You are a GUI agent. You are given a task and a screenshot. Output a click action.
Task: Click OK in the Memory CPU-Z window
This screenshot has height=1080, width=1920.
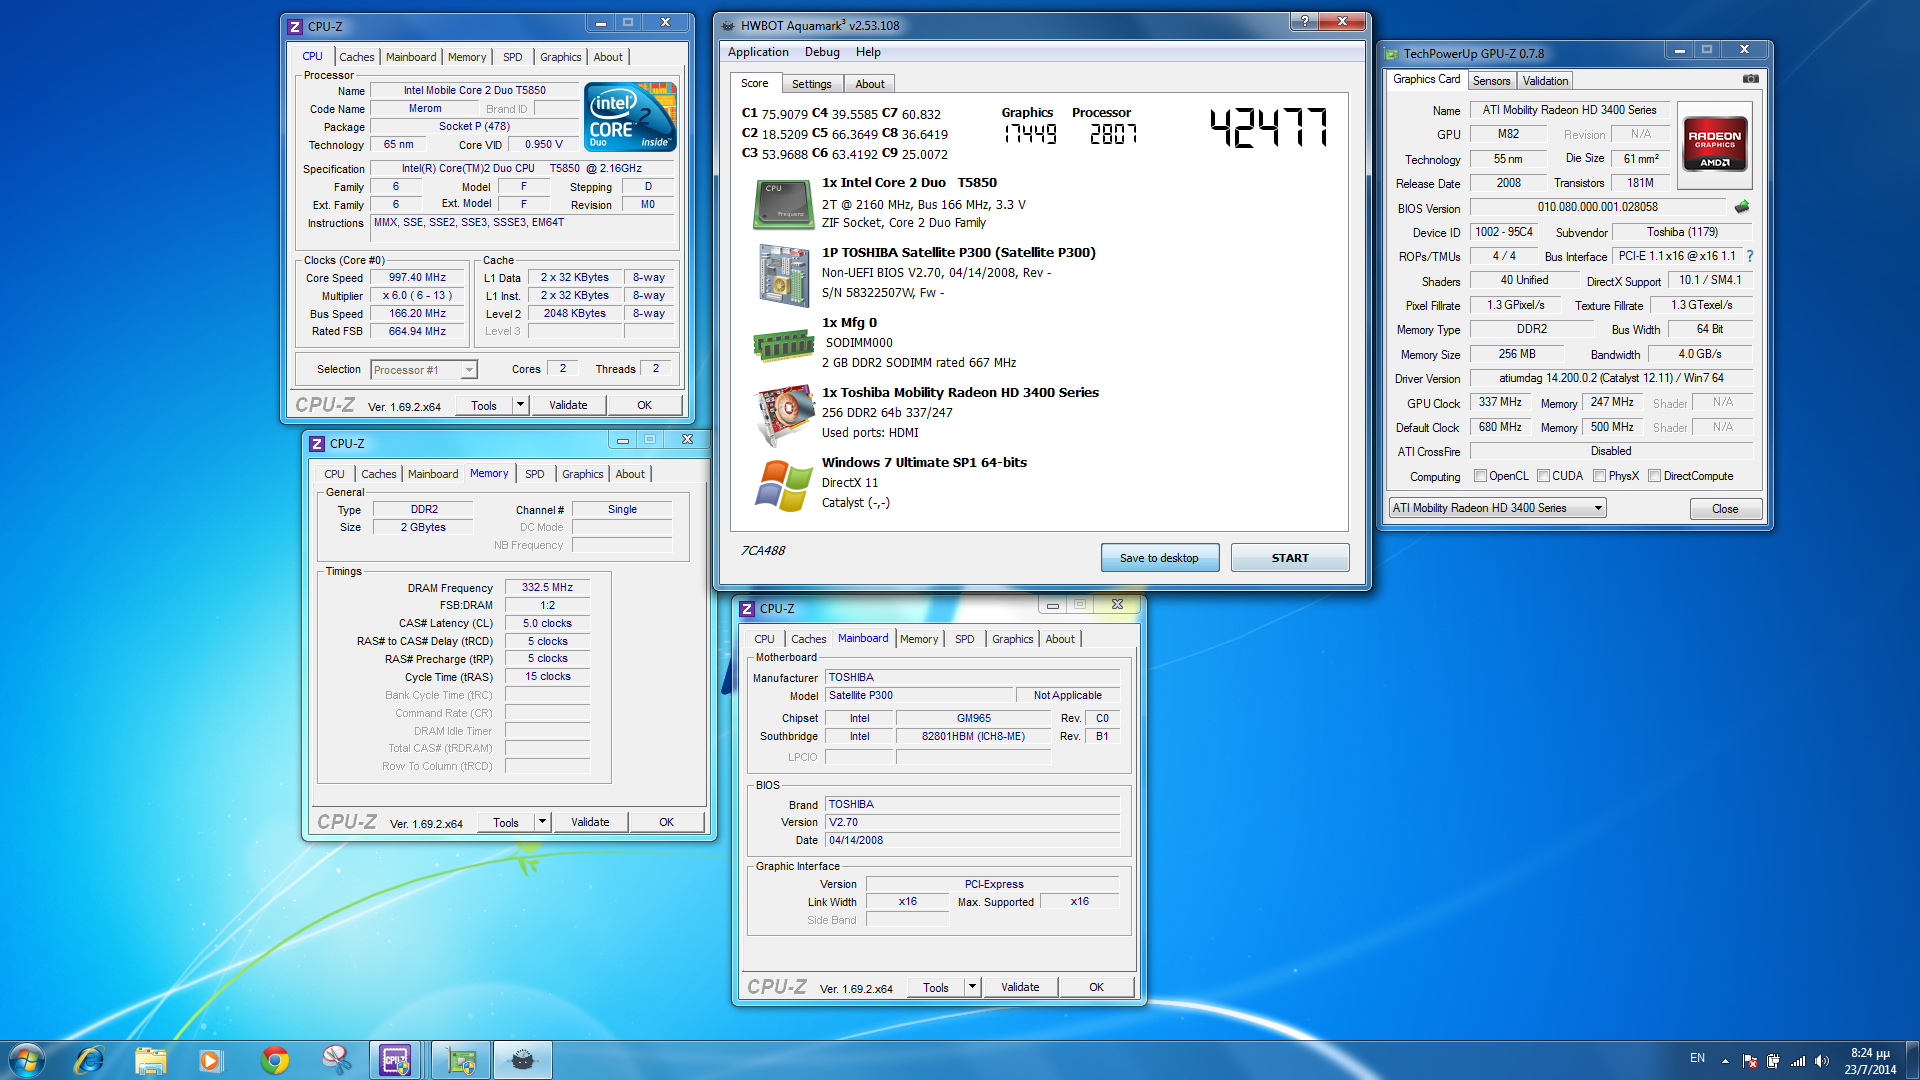pyautogui.click(x=666, y=822)
